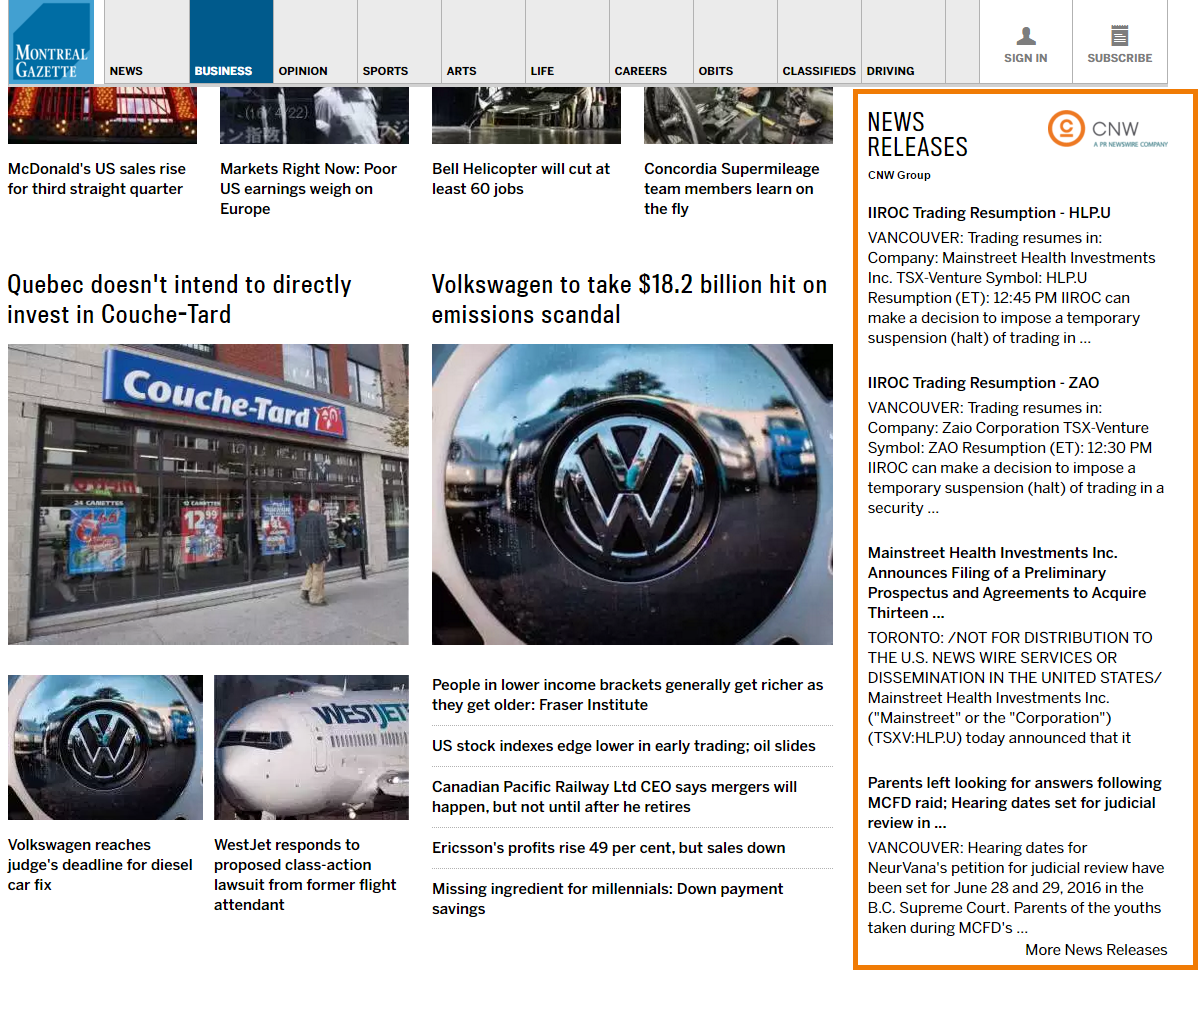Open IIROC Trading Resumption ZAO release
1202x1020 pixels.
pyautogui.click(x=983, y=383)
